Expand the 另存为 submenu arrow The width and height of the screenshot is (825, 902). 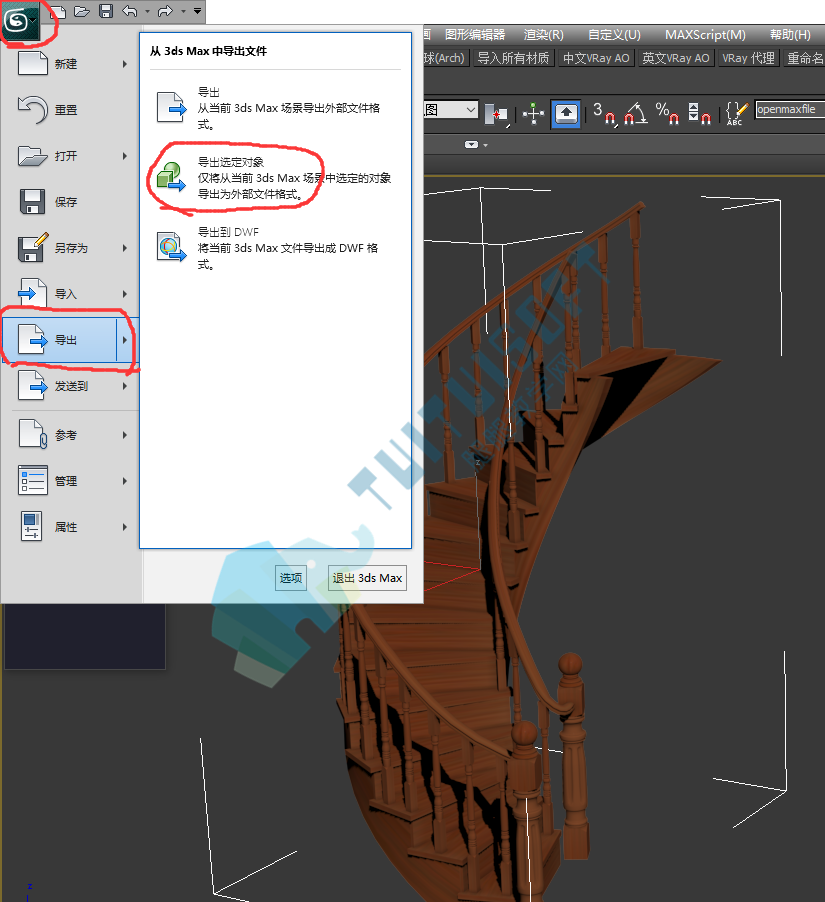[125, 248]
